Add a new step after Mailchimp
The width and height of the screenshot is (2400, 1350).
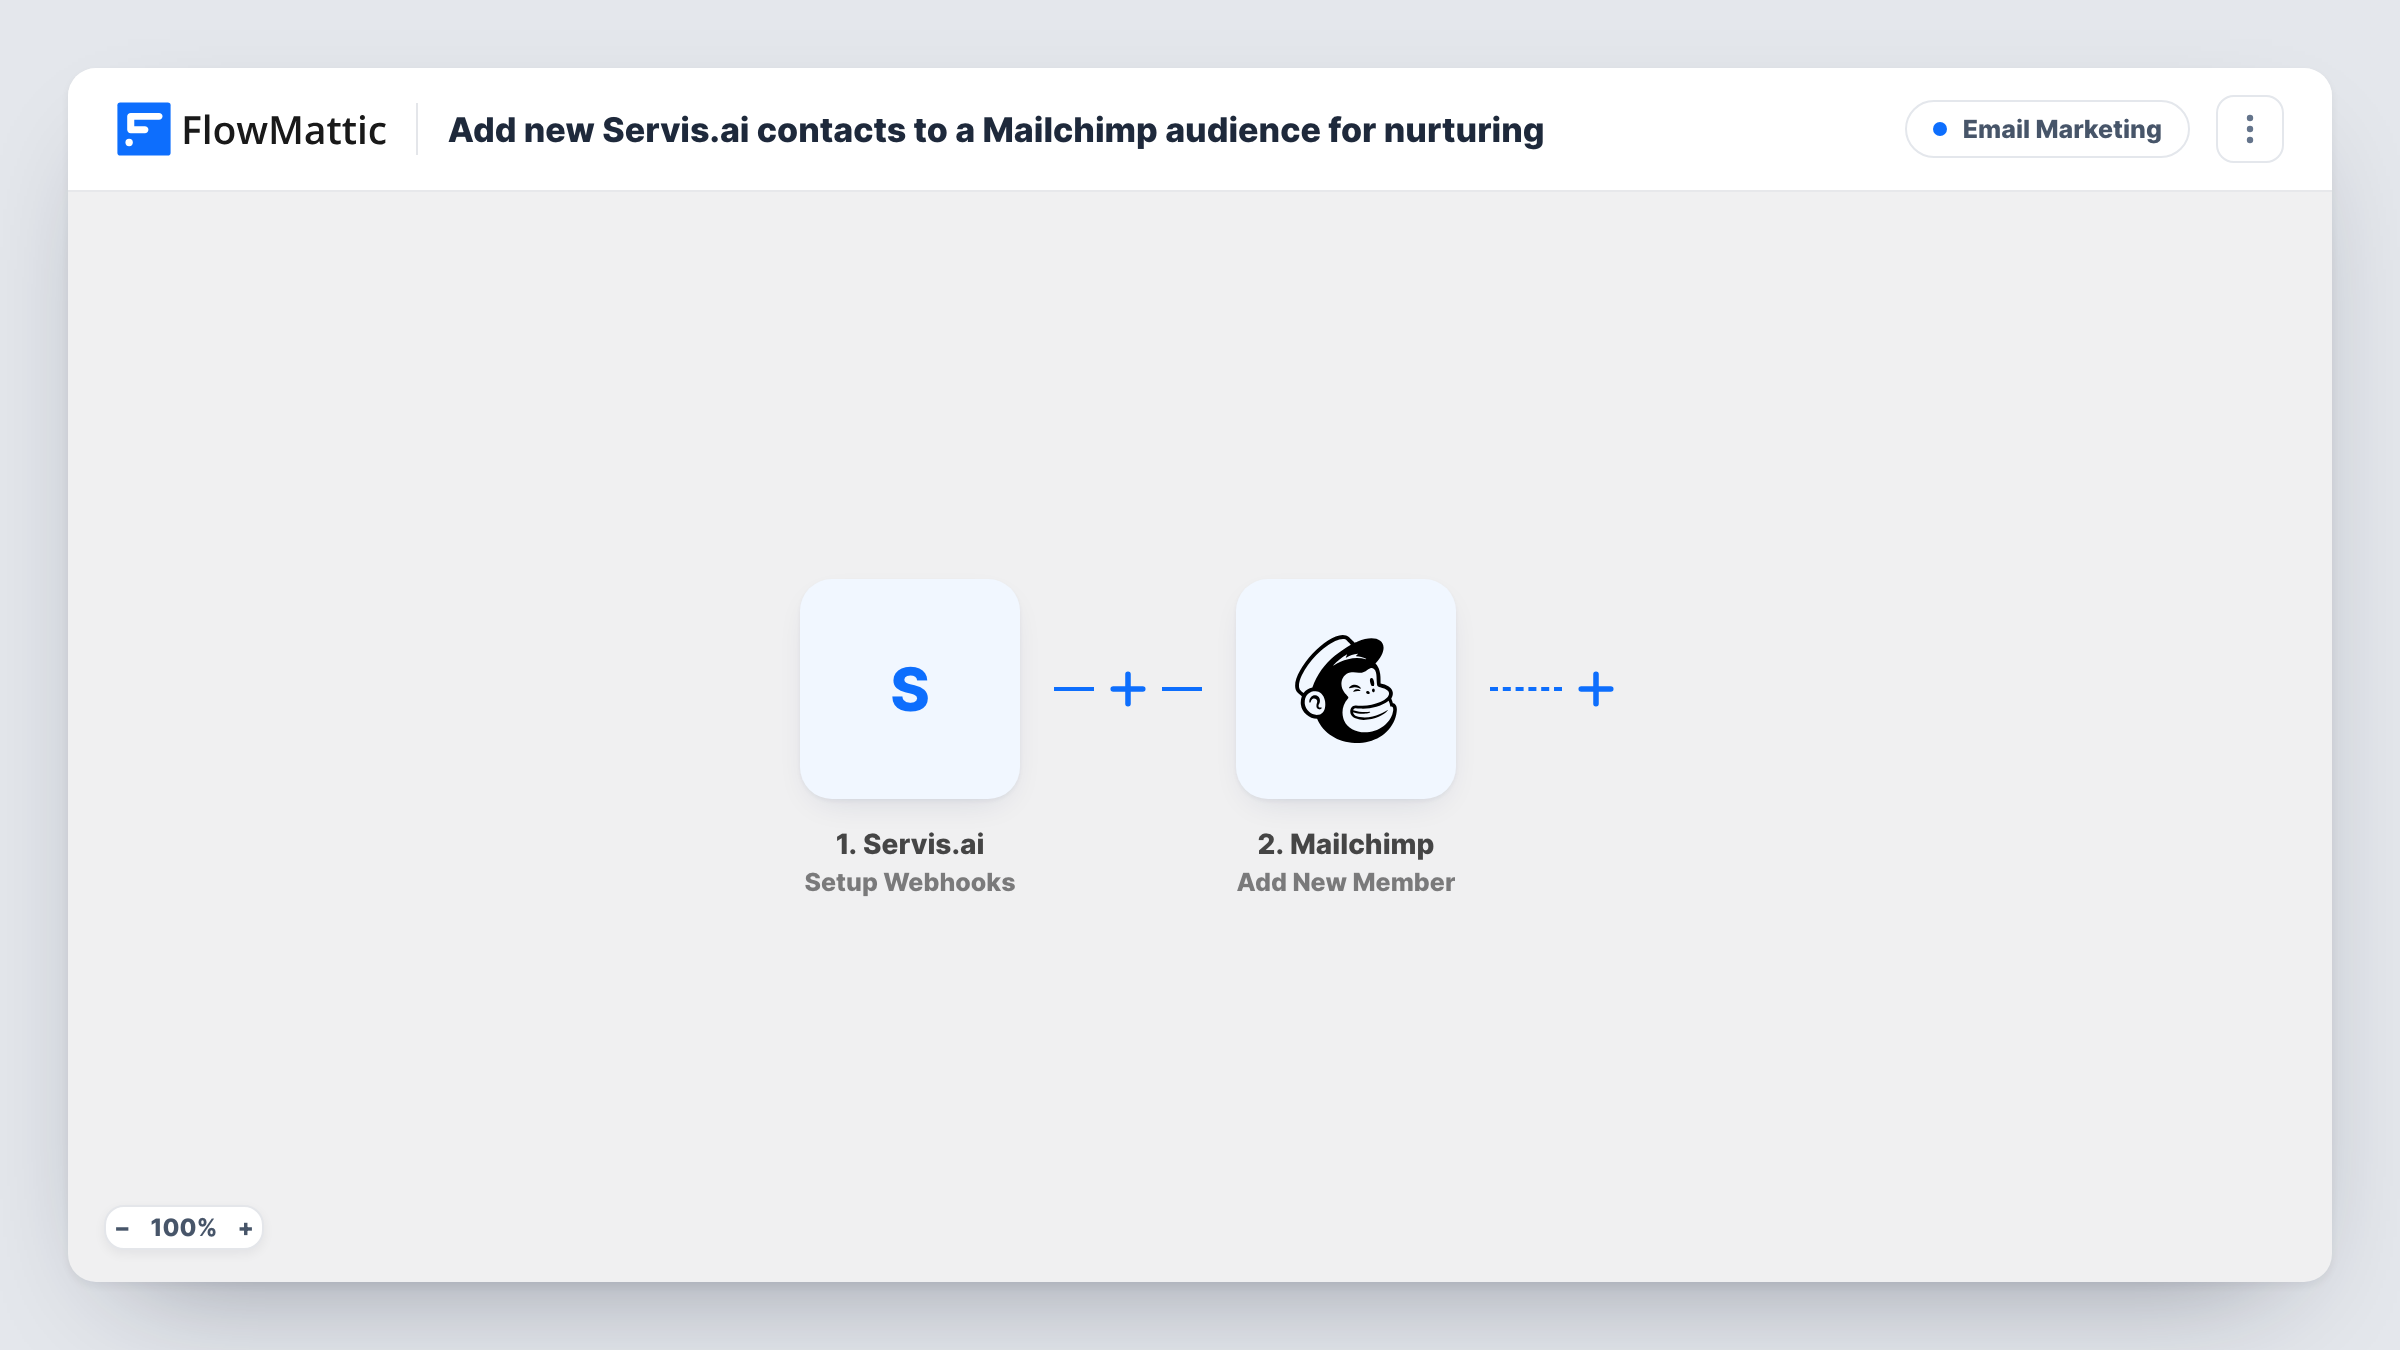[1595, 689]
